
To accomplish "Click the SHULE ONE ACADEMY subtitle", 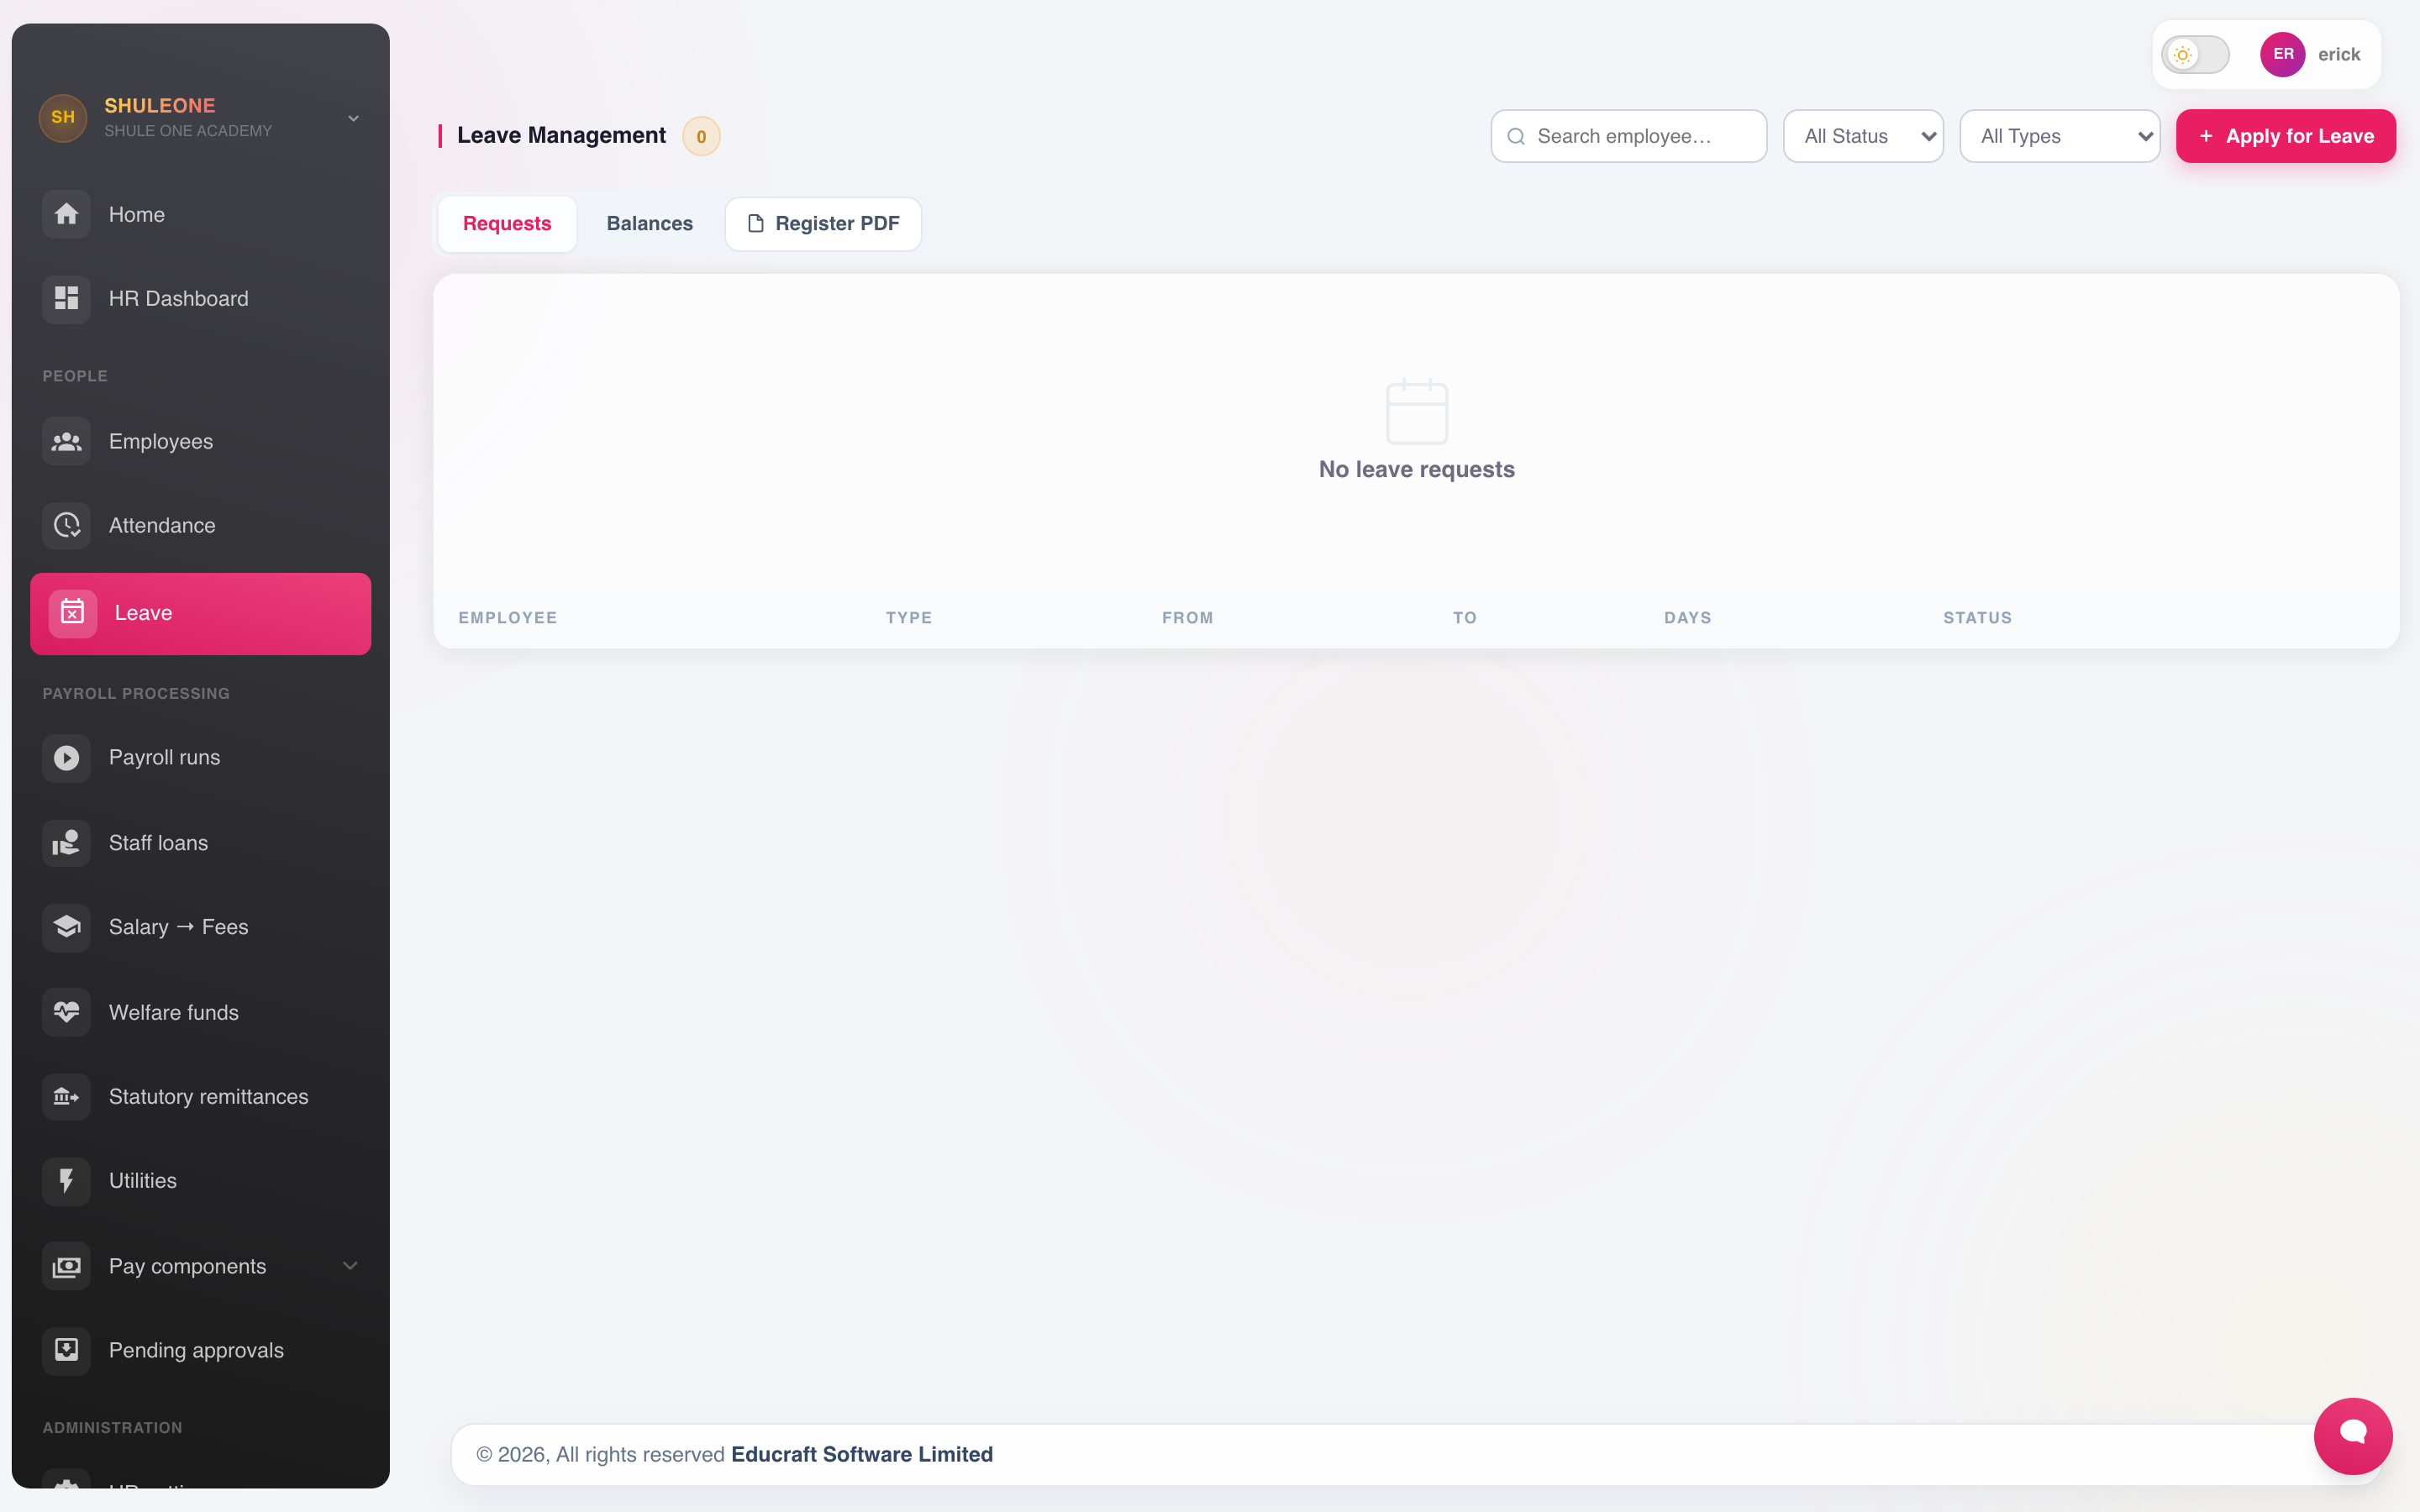I will (x=188, y=131).
